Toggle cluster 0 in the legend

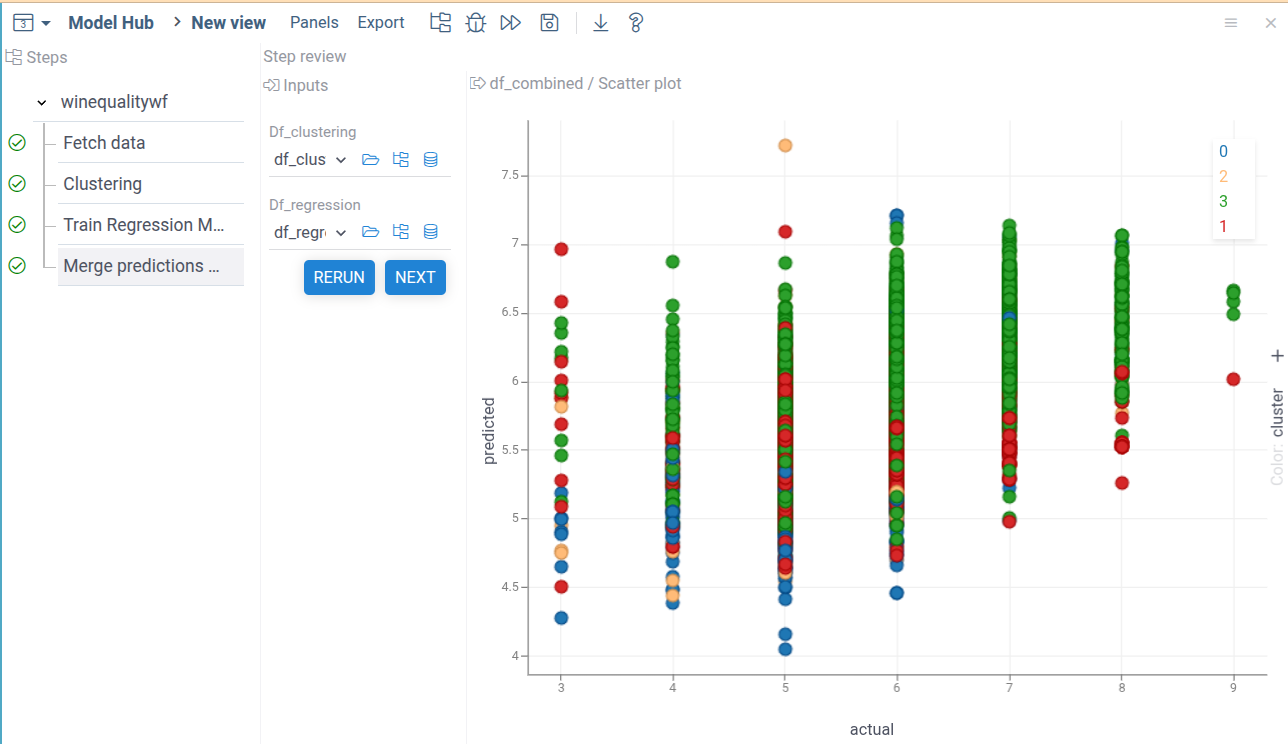click(1222, 152)
